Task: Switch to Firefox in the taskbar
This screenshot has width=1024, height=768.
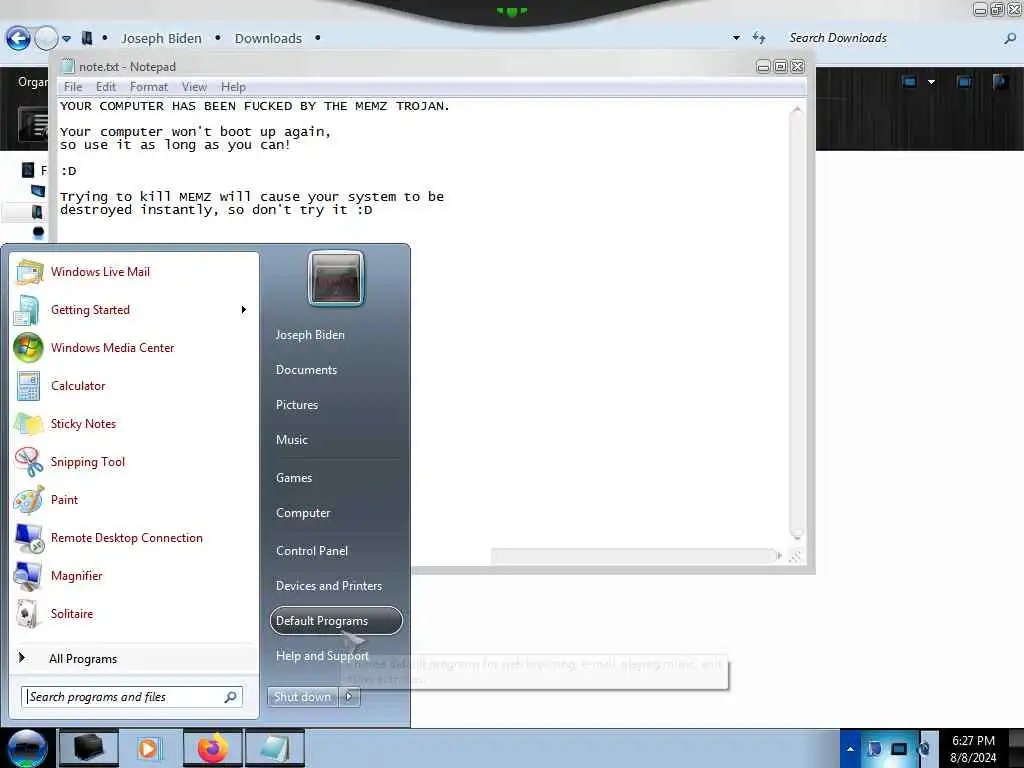Action: 213,748
